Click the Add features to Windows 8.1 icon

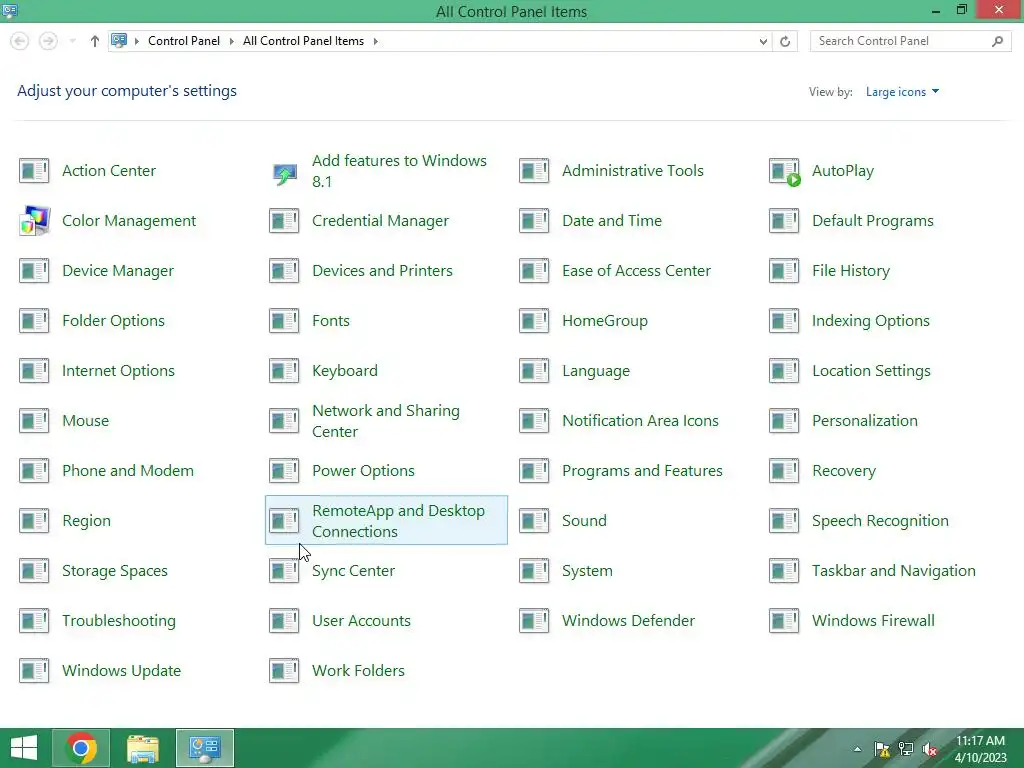point(284,174)
